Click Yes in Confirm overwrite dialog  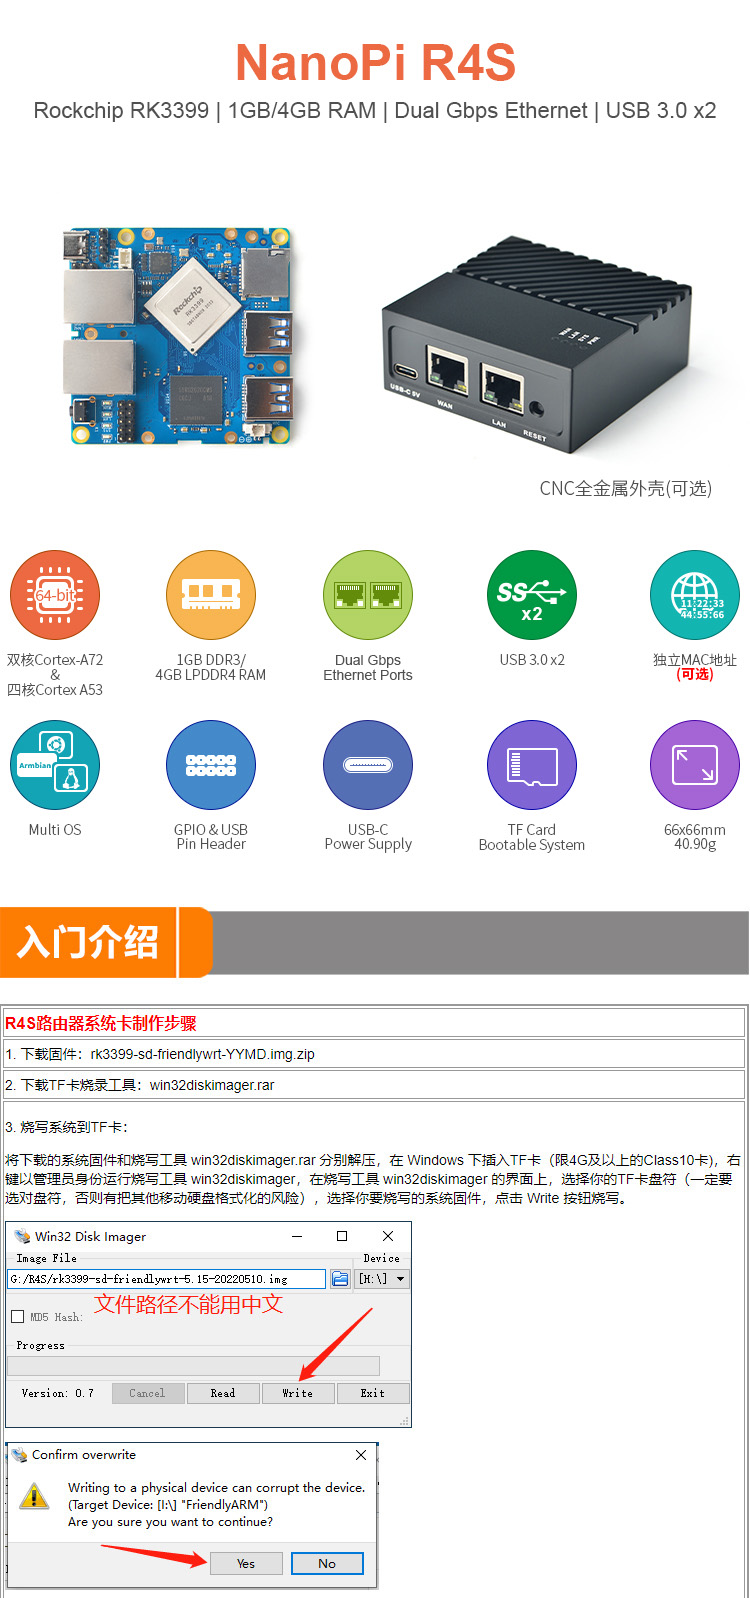(x=246, y=1563)
